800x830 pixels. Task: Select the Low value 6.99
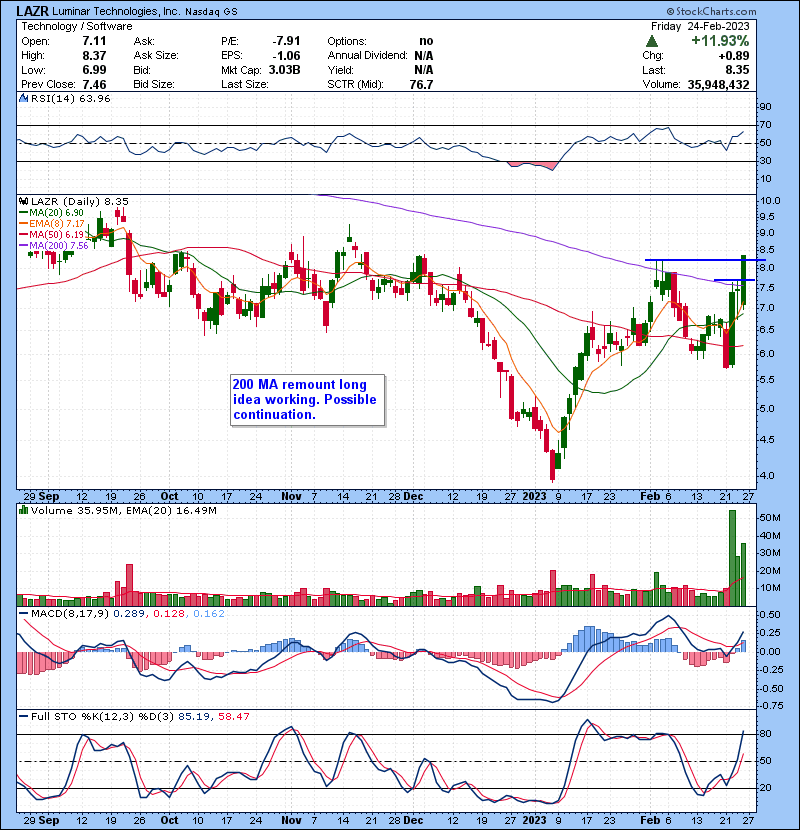pyautogui.click(x=94, y=70)
